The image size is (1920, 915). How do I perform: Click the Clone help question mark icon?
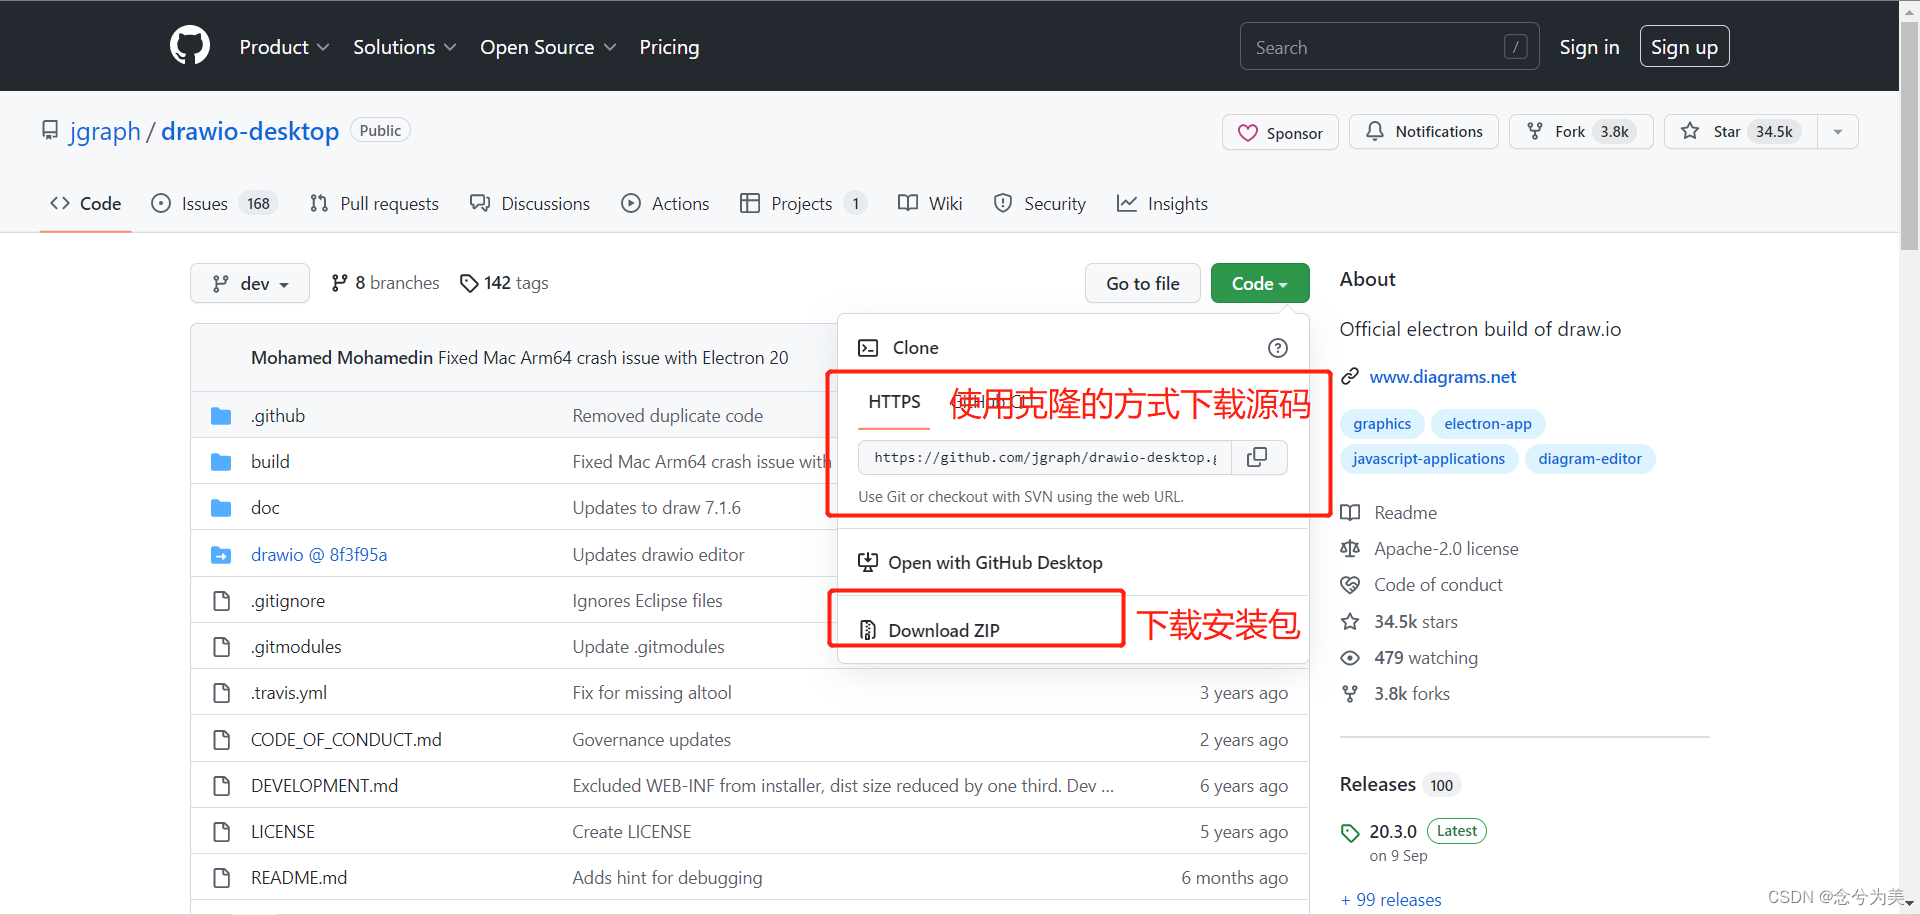(1277, 348)
